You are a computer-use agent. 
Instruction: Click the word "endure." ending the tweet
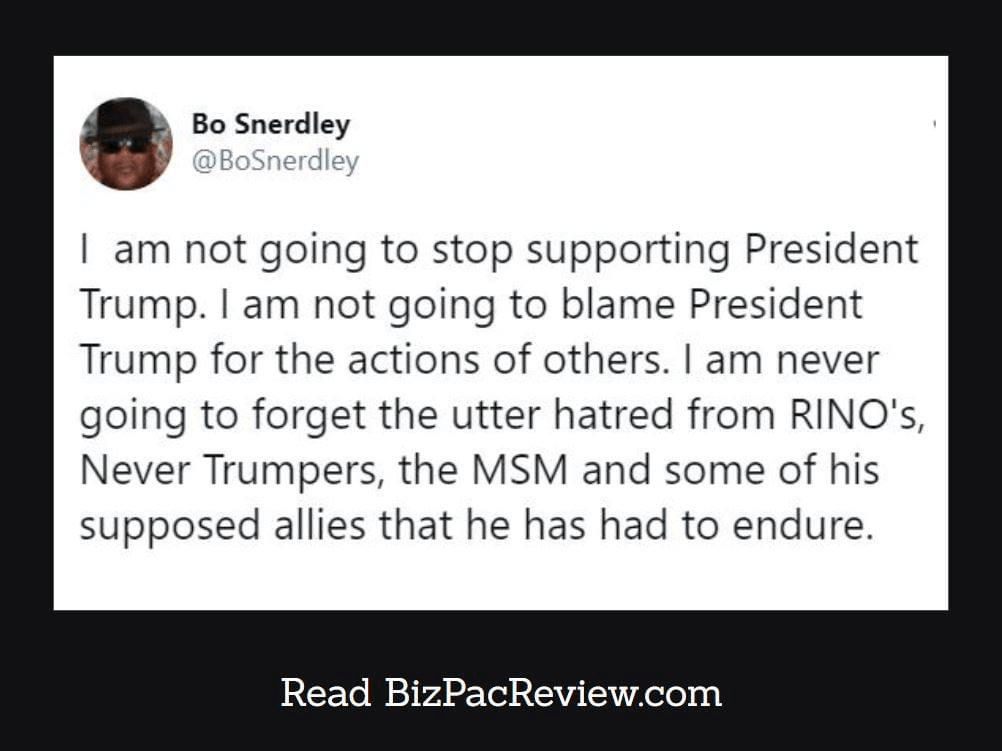(806, 524)
